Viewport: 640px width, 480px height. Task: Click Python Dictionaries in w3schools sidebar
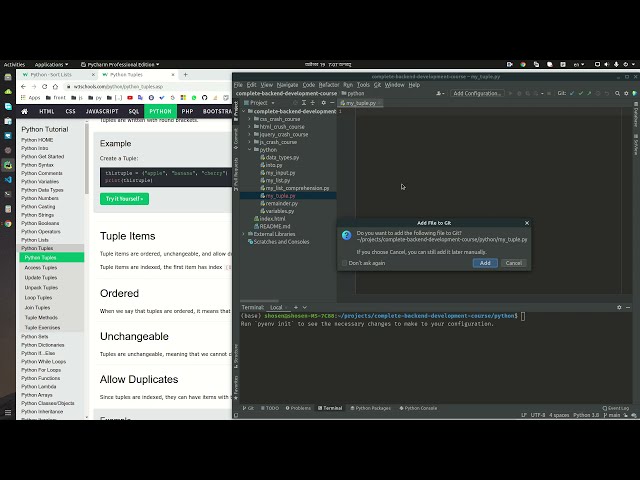pos(43,345)
